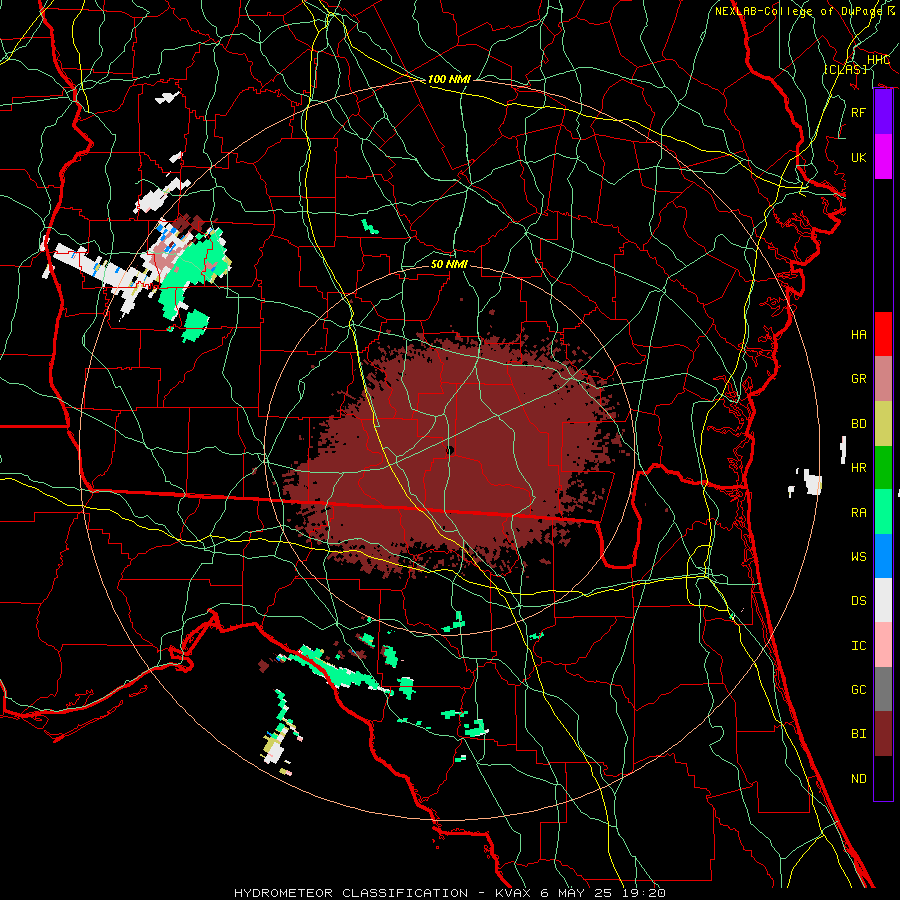Click the GR pink-brown legend swatch
Screen dimensions: 900x900
883,379
